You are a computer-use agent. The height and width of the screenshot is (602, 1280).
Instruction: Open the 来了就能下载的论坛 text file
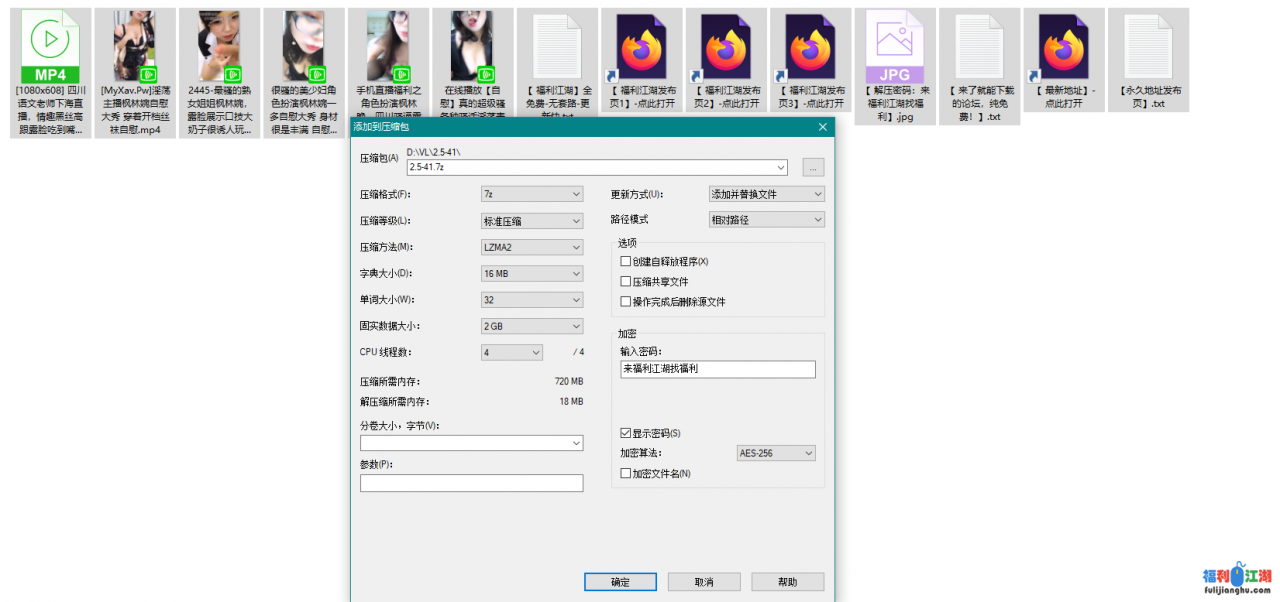click(979, 45)
